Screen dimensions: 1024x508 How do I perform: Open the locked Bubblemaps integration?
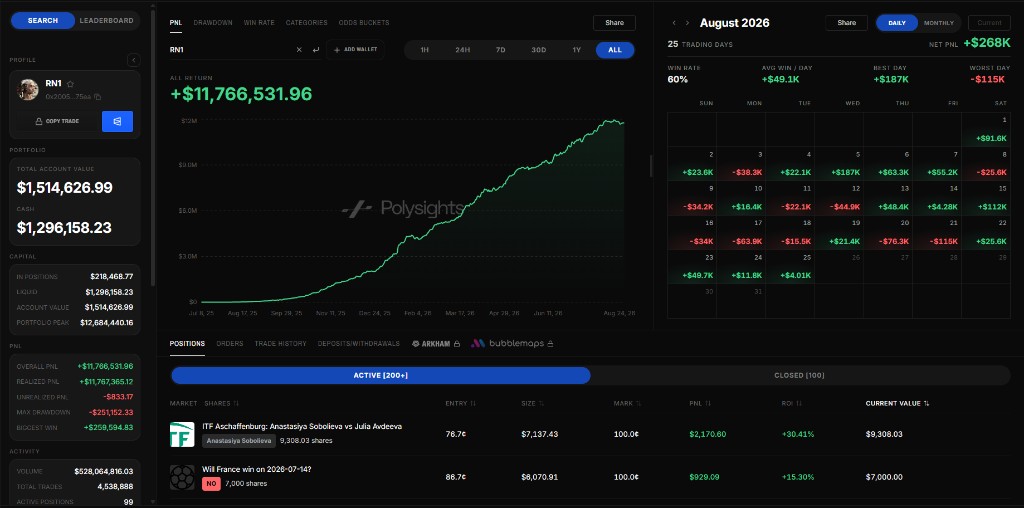click(513, 343)
